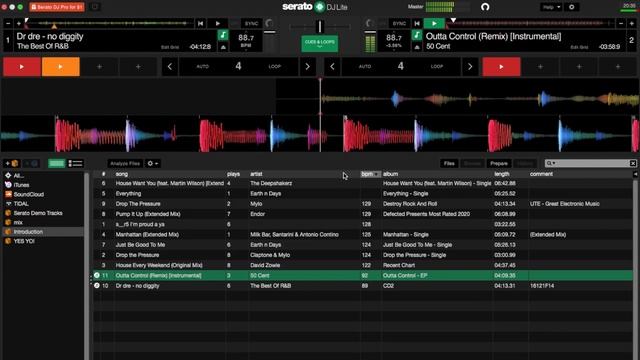Viewport: 640px width, 360px height.
Task: Click the minus button on deck 1 pitch
Action: pos(8,24)
